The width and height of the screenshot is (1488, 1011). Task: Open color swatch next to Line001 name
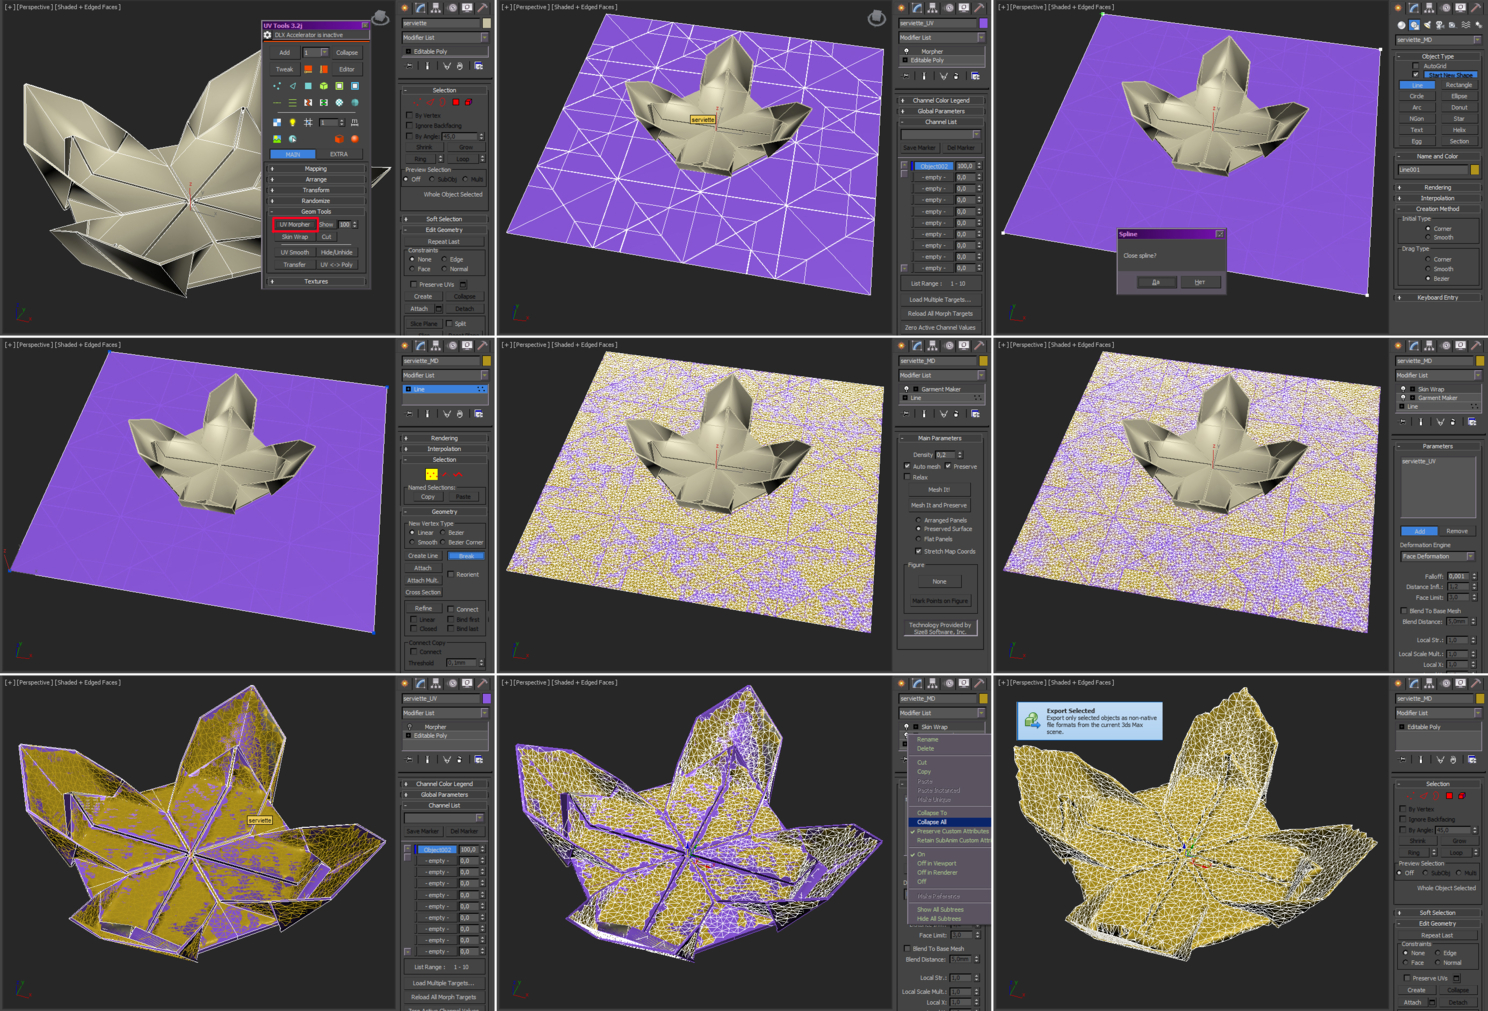(x=1475, y=170)
